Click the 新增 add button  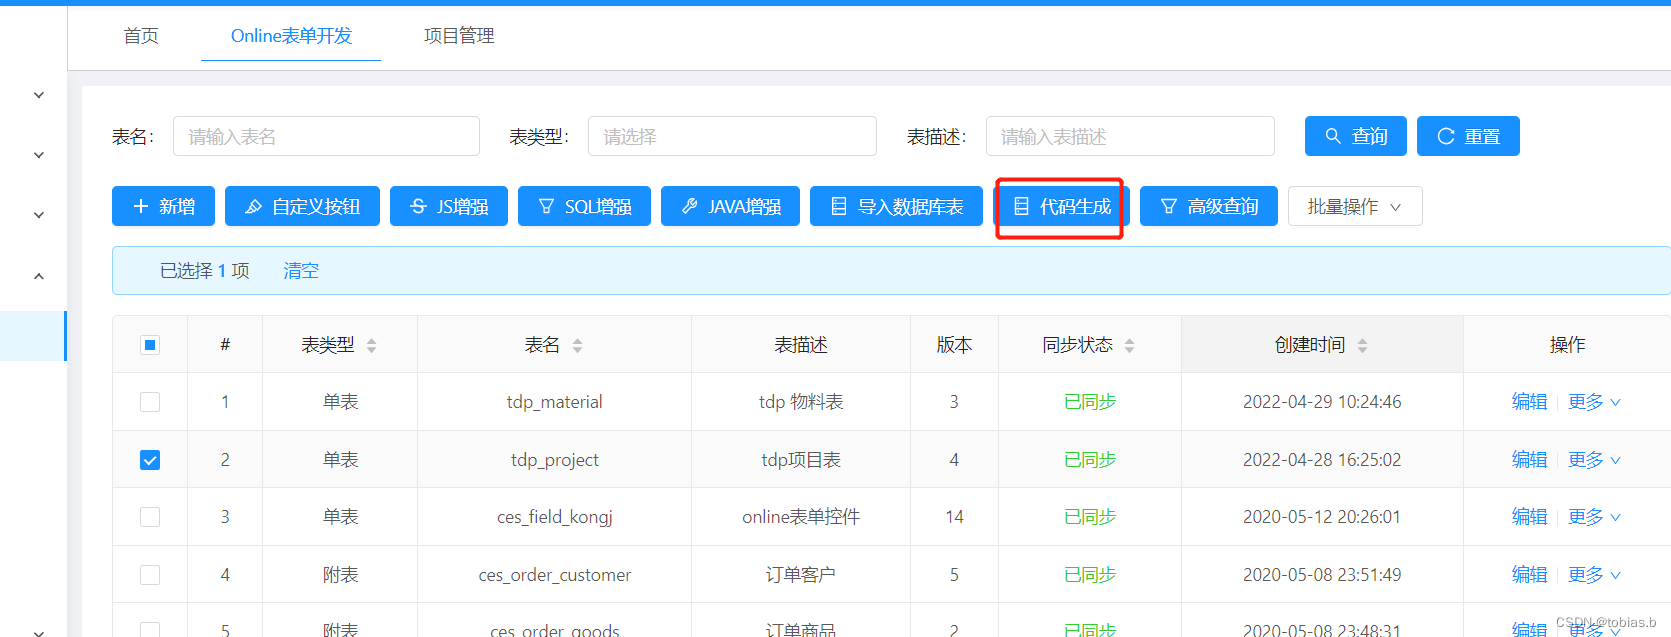(163, 206)
